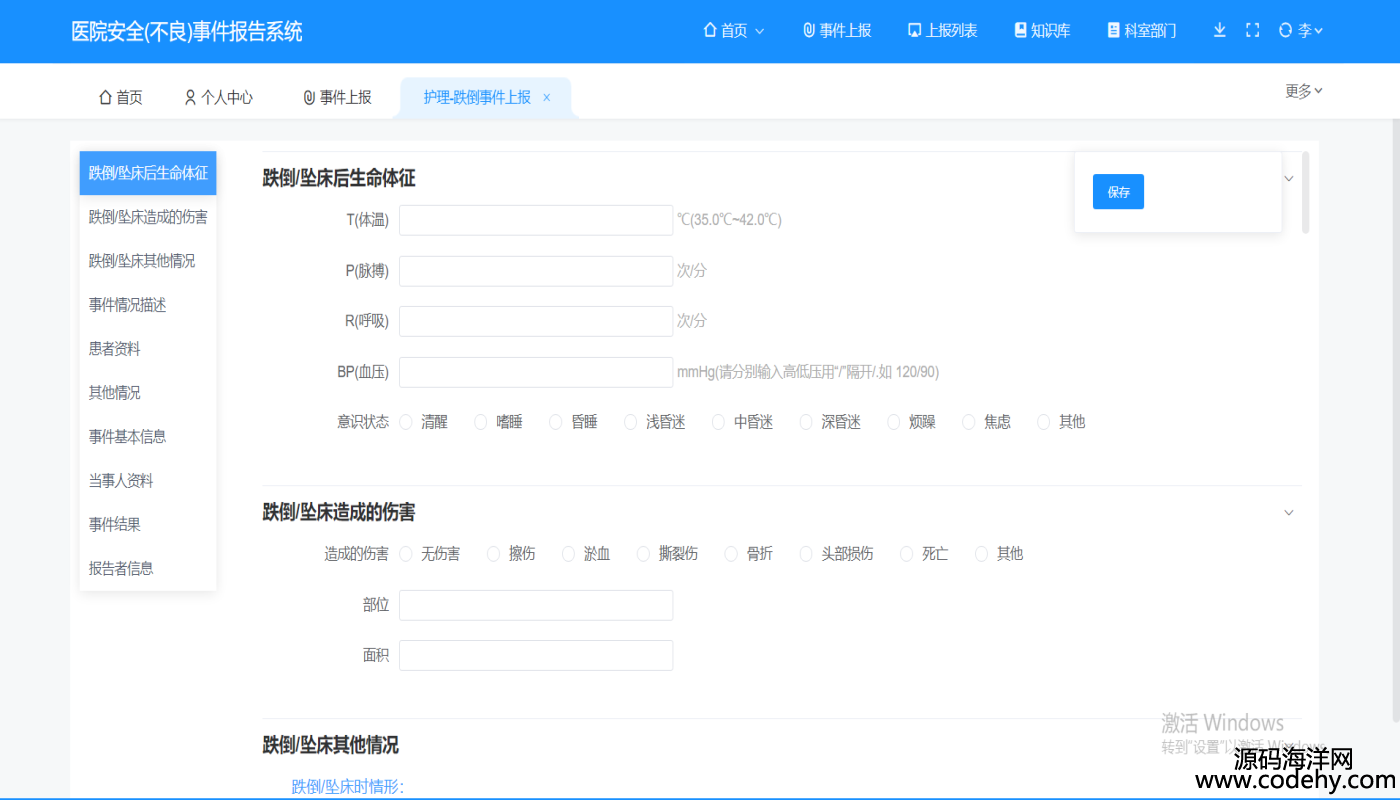Click the 个人中心 user icon tab
The height and width of the screenshot is (800, 1400).
pos(190,97)
